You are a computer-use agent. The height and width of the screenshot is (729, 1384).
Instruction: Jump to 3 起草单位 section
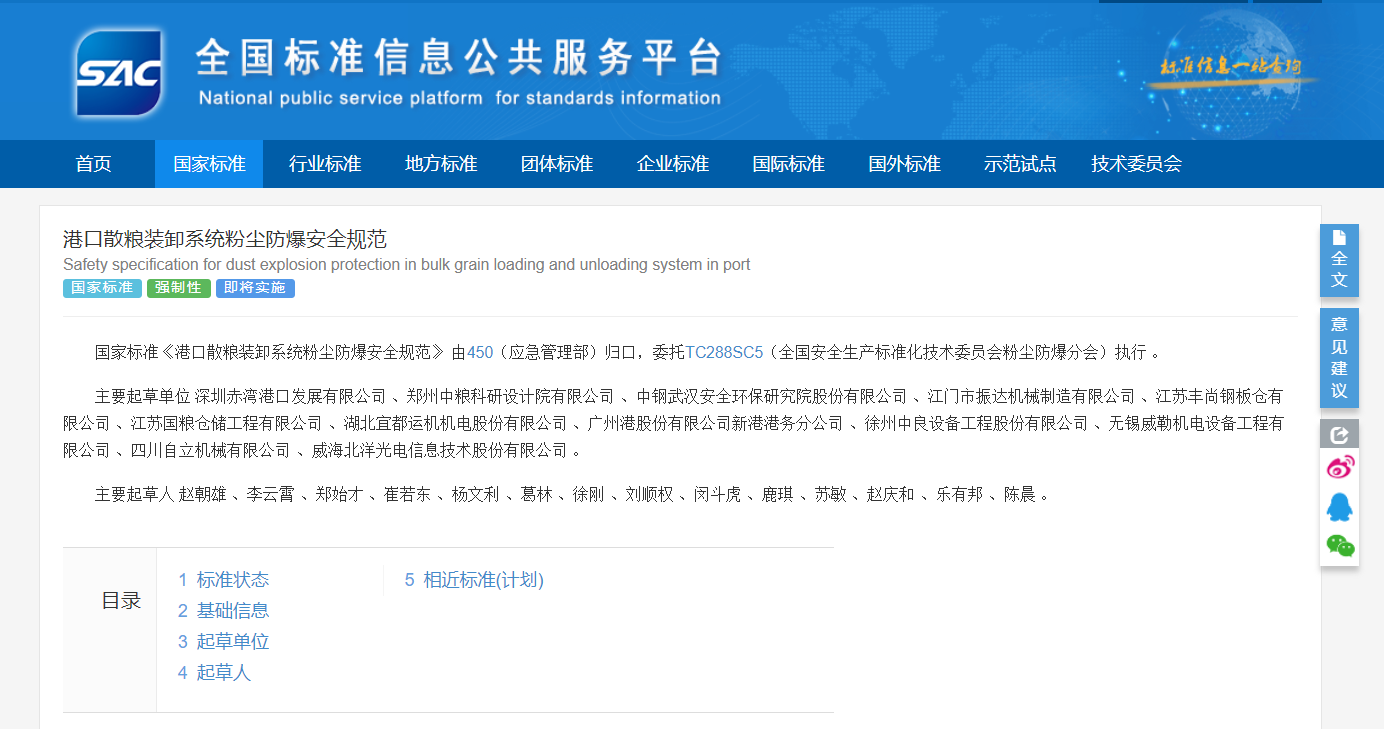point(224,642)
